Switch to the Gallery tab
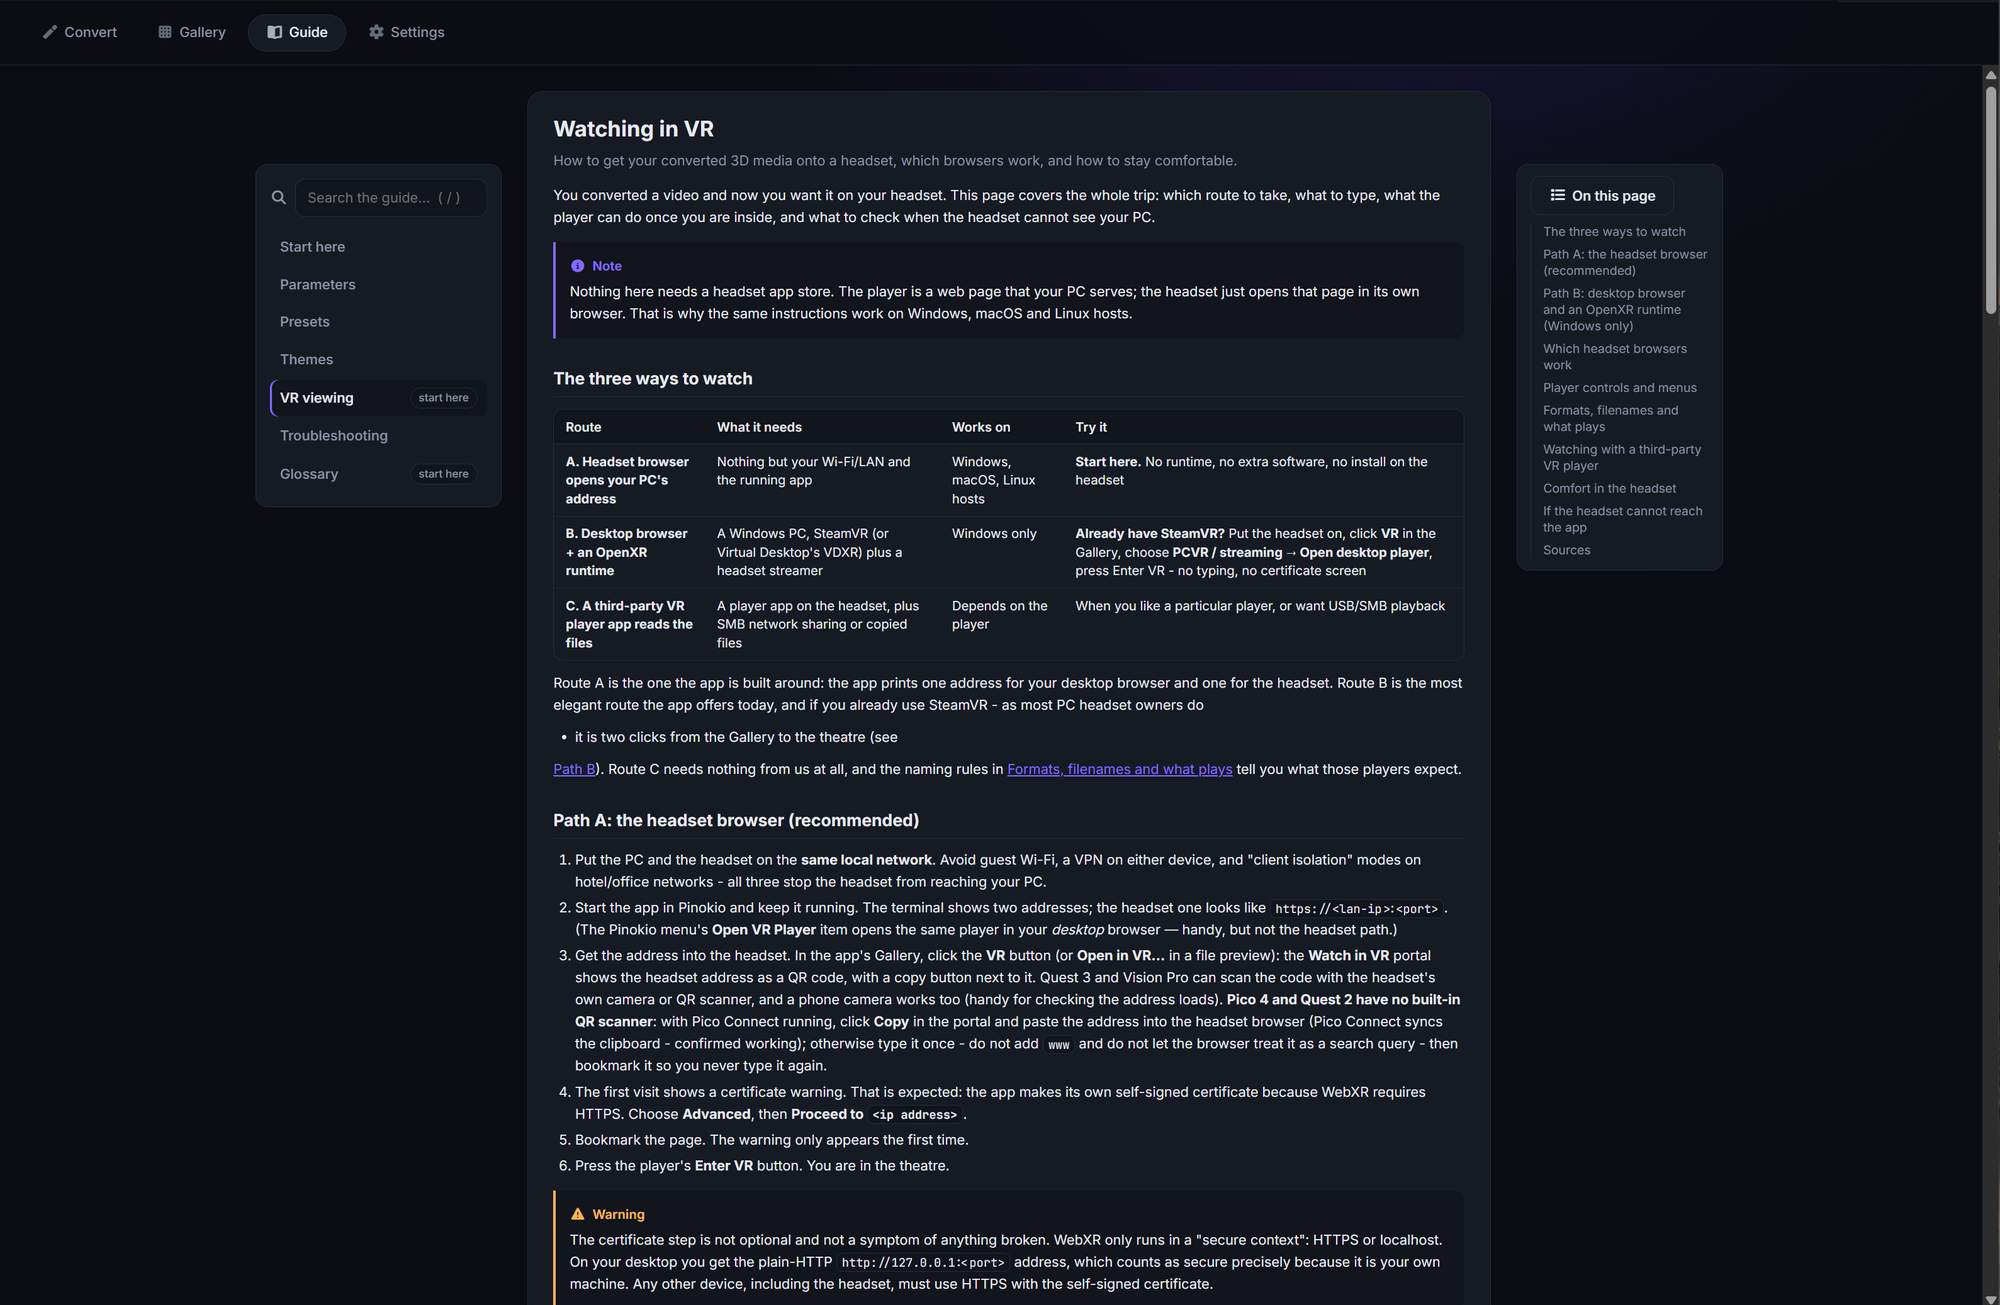The height and width of the screenshot is (1305, 2000). click(192, 32)
